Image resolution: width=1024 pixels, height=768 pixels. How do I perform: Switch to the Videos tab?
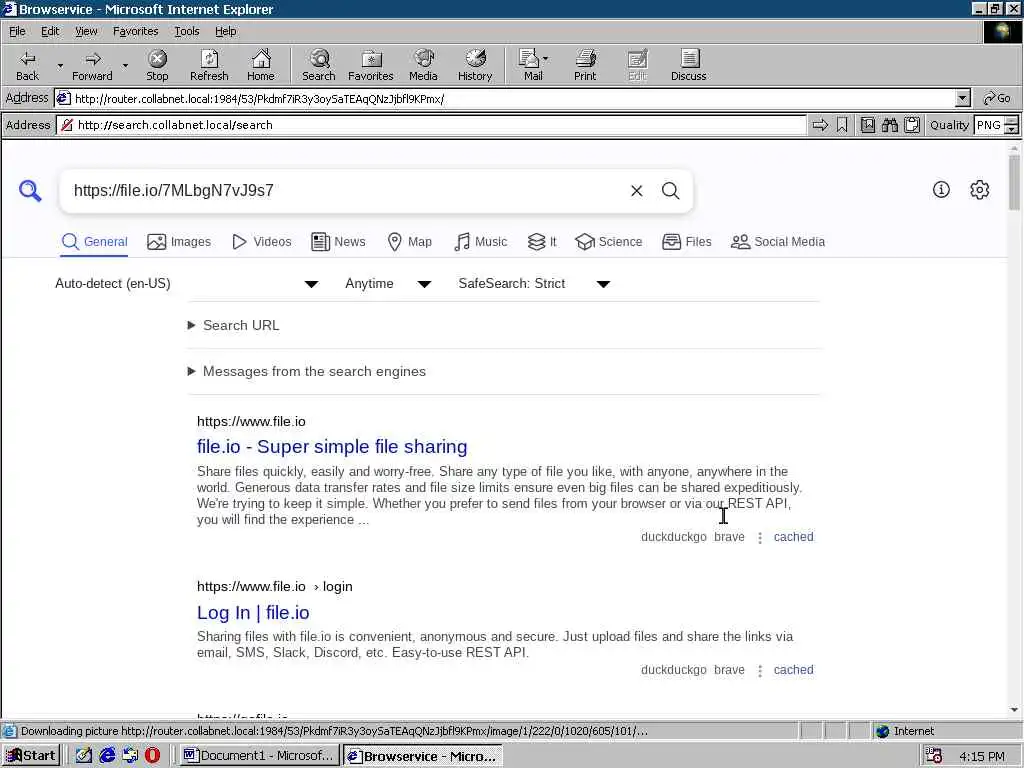[x=262, y=242]
